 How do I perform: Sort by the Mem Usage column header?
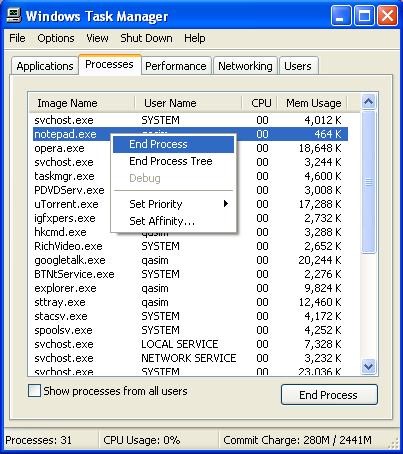313,103
